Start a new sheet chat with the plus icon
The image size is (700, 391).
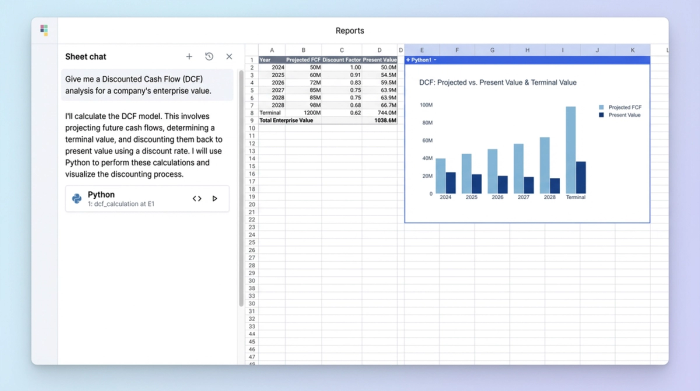coord(189,57)
